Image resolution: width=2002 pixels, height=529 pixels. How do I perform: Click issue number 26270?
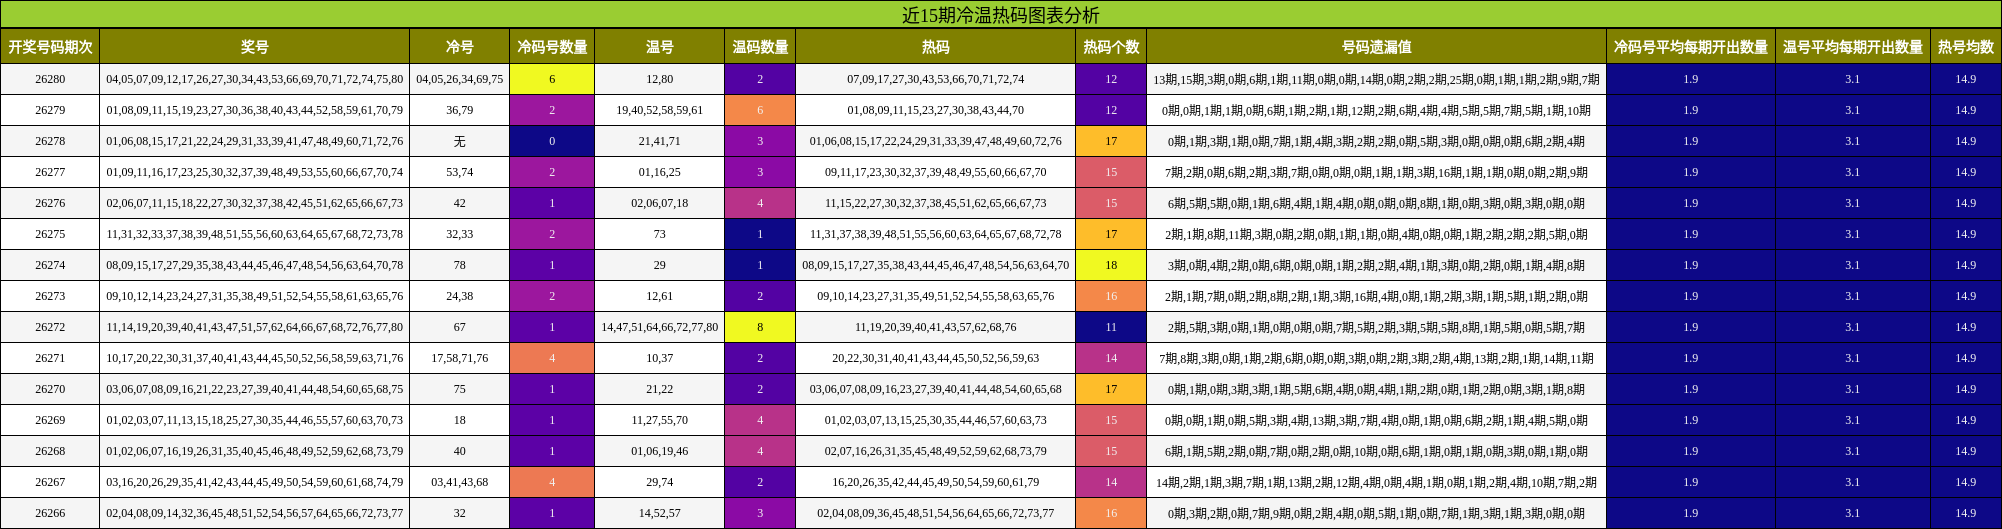pos(50,389)
